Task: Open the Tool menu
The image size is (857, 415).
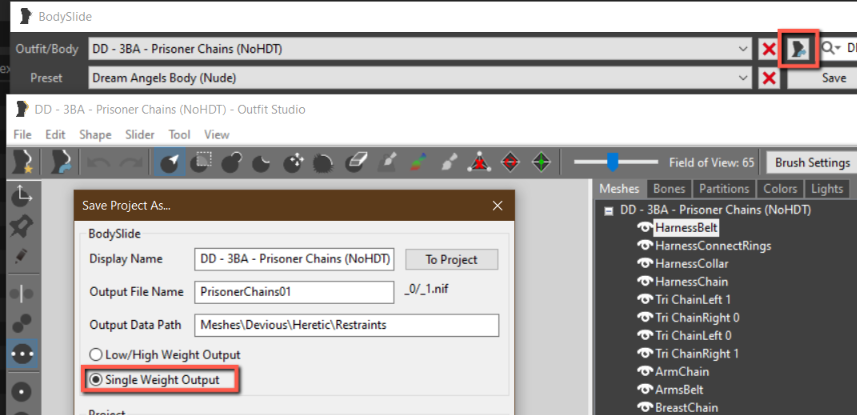Action: click(x=179, y=135)
